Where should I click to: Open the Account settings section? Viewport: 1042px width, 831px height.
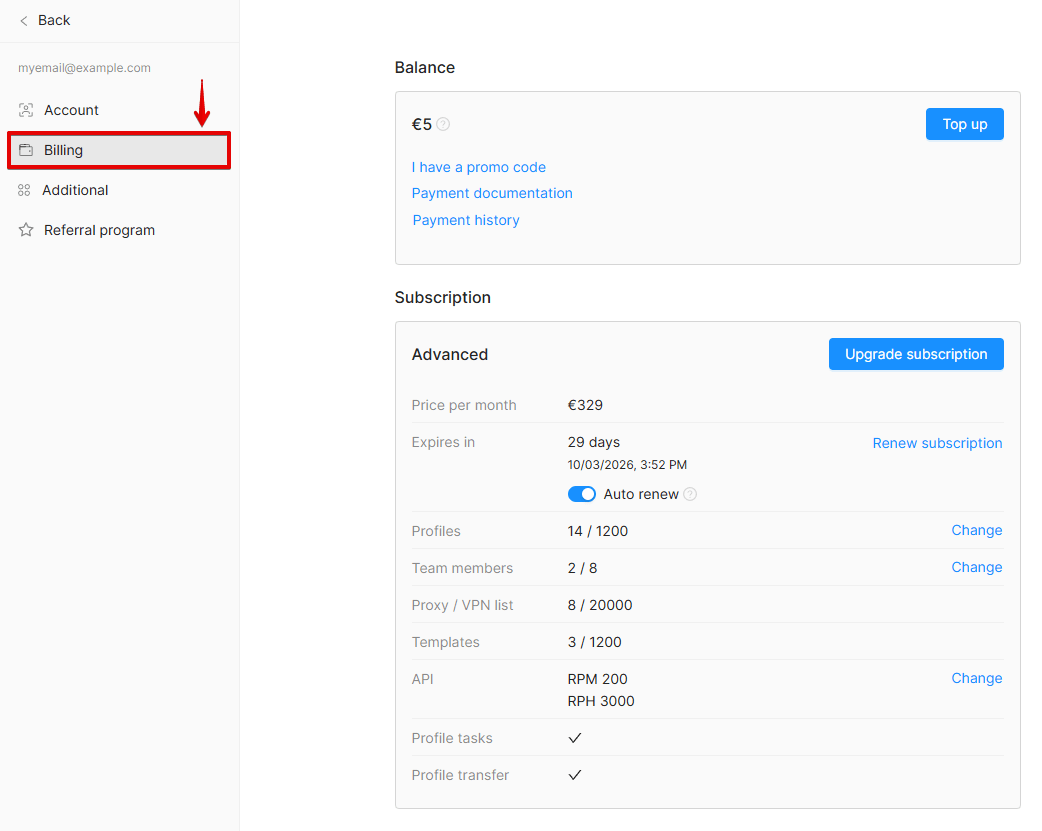tap(120, 110)
